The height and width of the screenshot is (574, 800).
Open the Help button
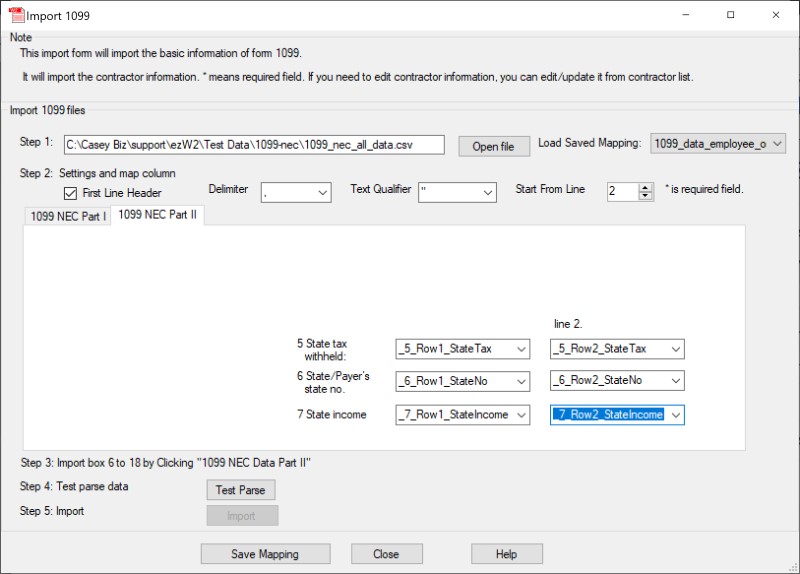[506, 554]
